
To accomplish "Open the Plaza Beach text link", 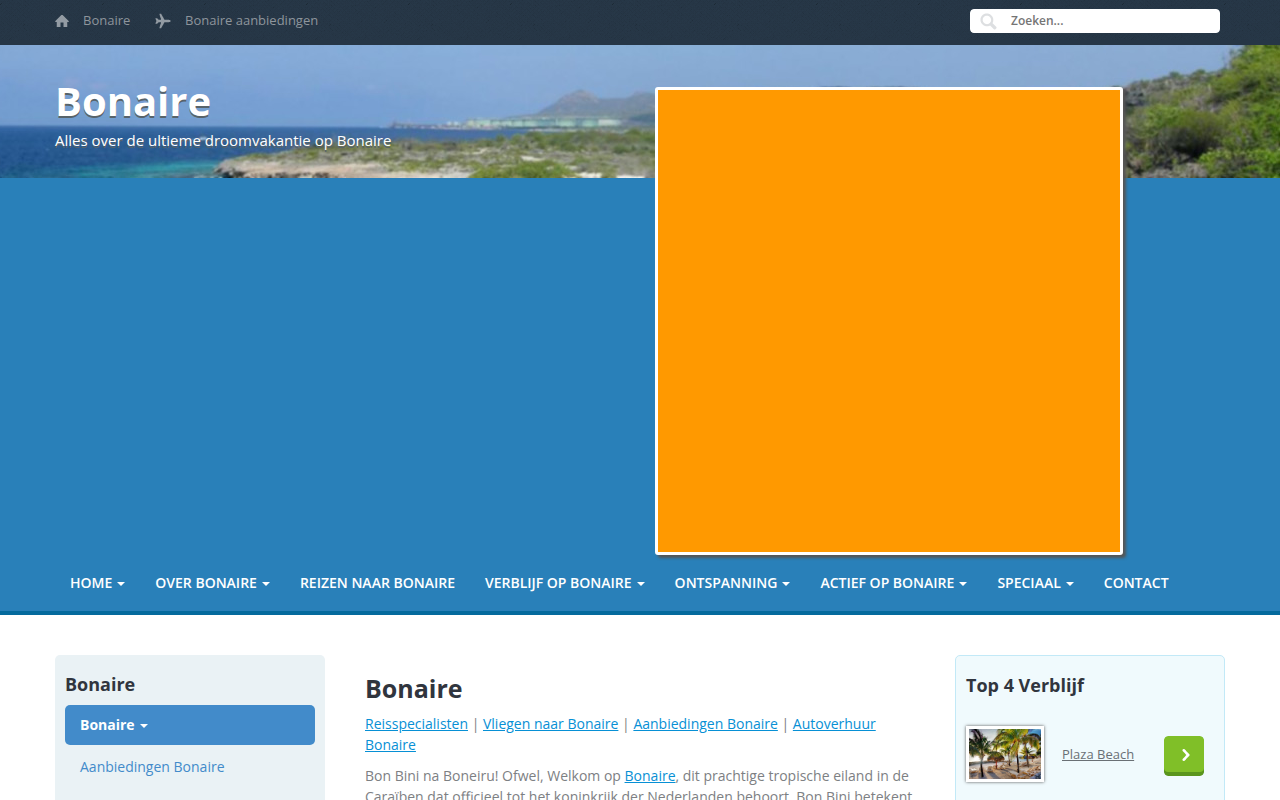I will point(1098,755).
